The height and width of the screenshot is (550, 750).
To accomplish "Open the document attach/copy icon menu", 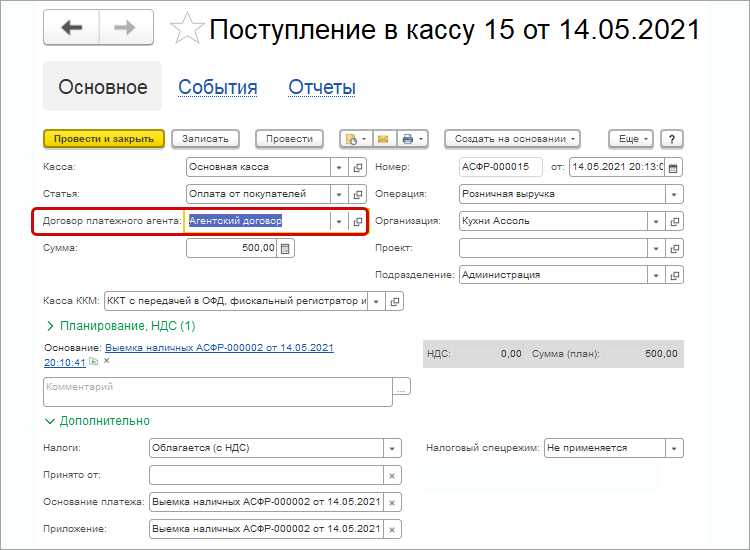I will point(355,139).
